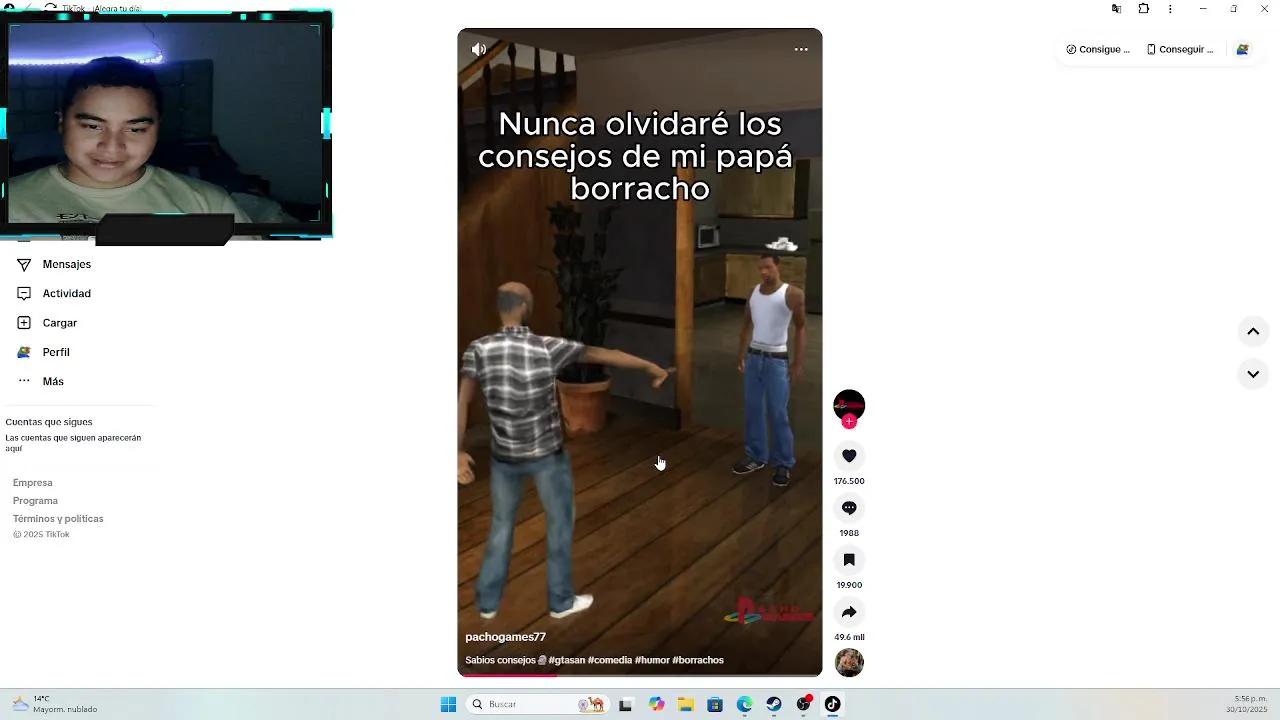Image resolution: width=1280 pixels, height=720 pixels.
Task: Open the #comedia hashtag
Action: click(x=610, y=660)
